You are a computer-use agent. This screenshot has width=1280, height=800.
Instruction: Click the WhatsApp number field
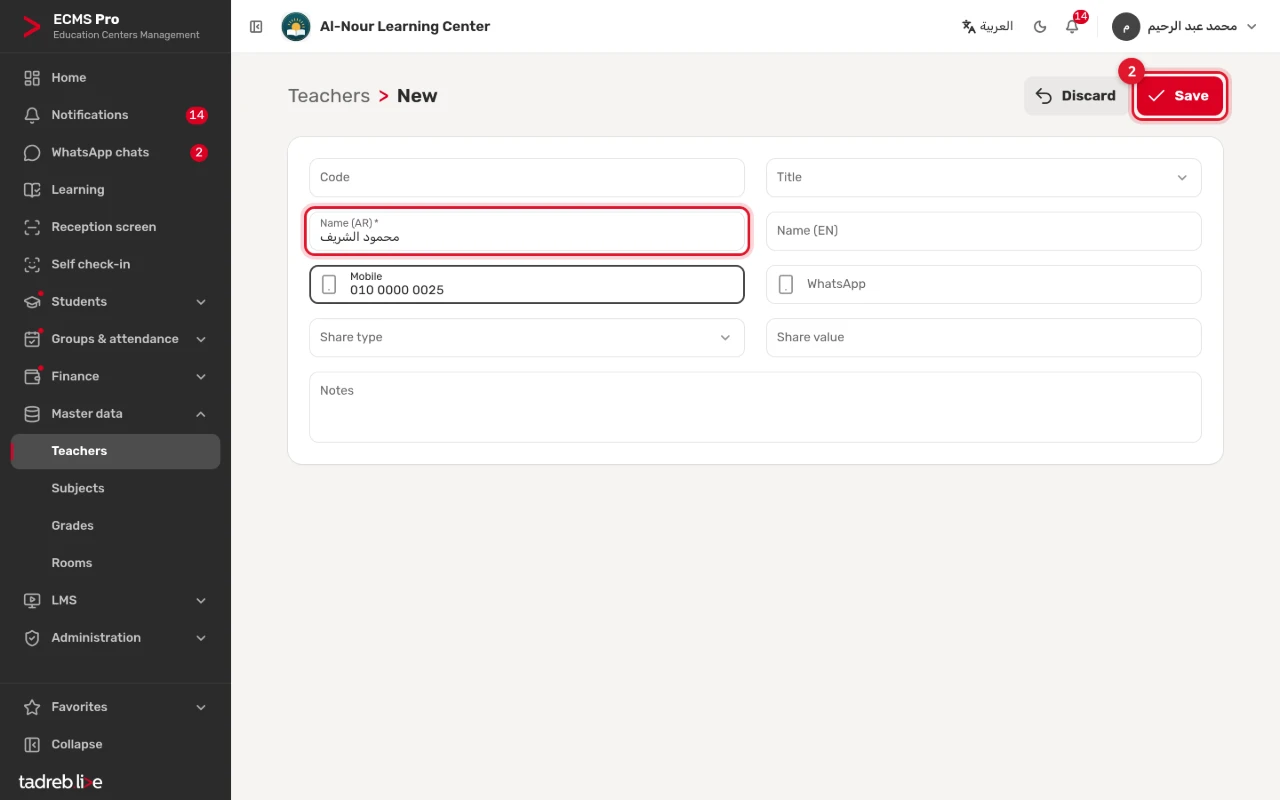(x=984, y=285)
